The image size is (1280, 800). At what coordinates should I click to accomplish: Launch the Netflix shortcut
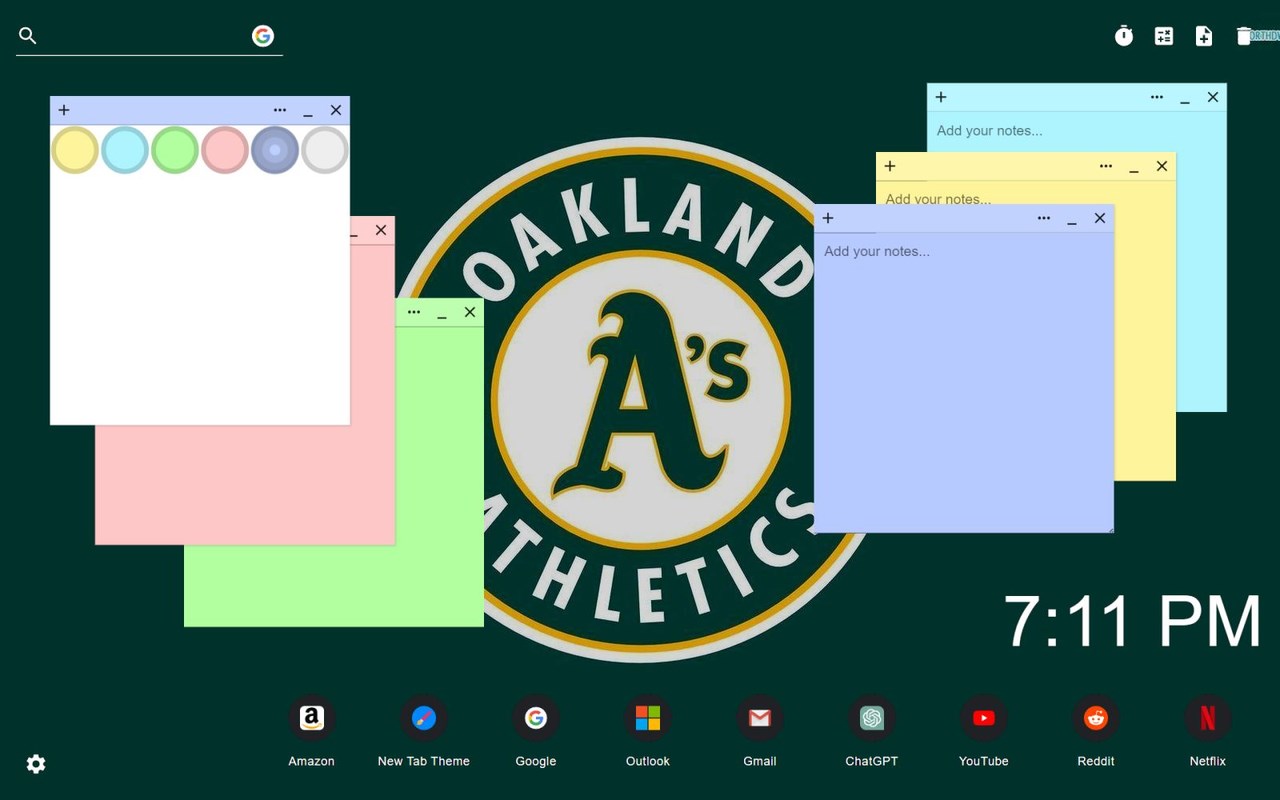coord(1208,718)
